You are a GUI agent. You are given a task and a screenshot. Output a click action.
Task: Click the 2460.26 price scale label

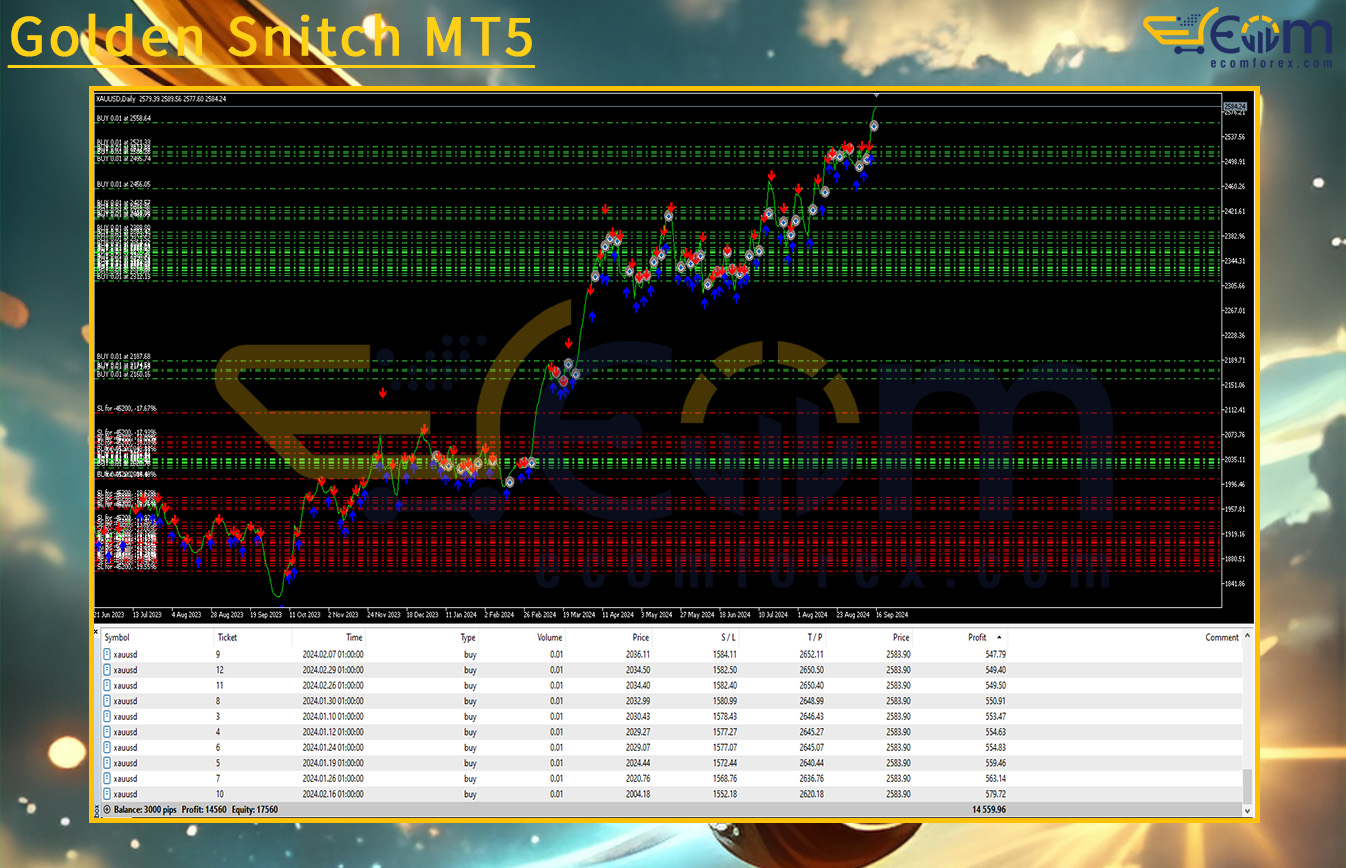(x=1235, y=186)
